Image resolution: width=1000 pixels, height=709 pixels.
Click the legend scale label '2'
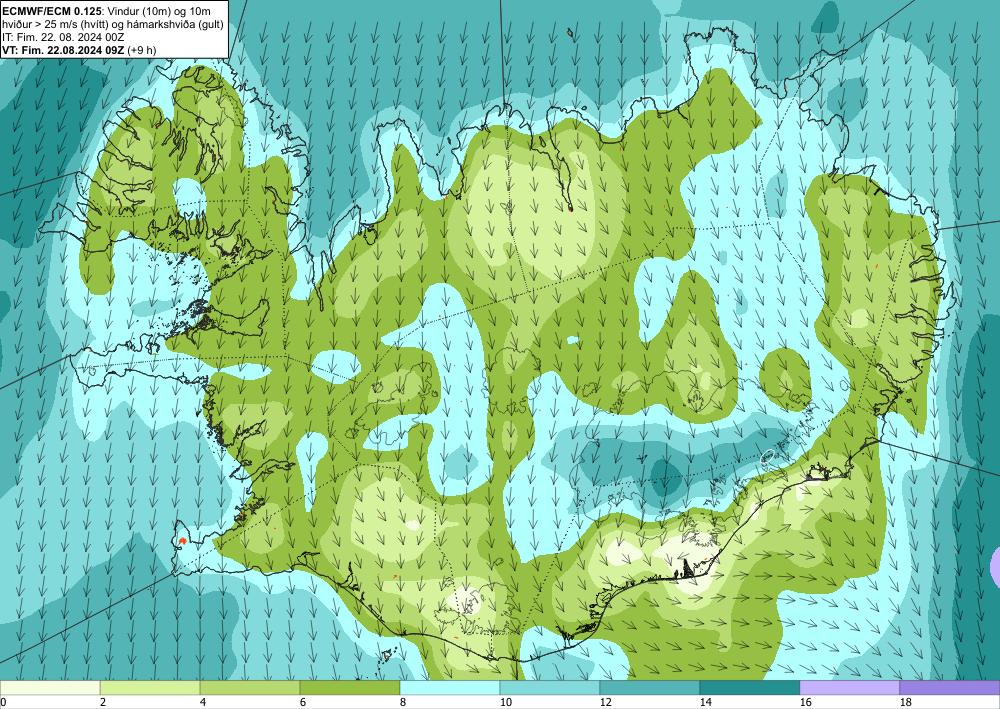click(103, 702)
